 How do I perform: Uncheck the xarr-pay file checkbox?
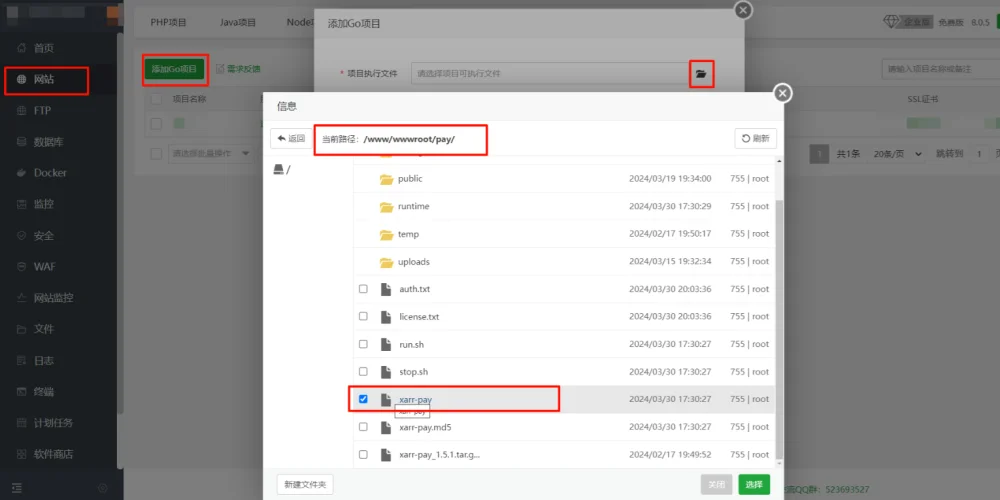363,399
